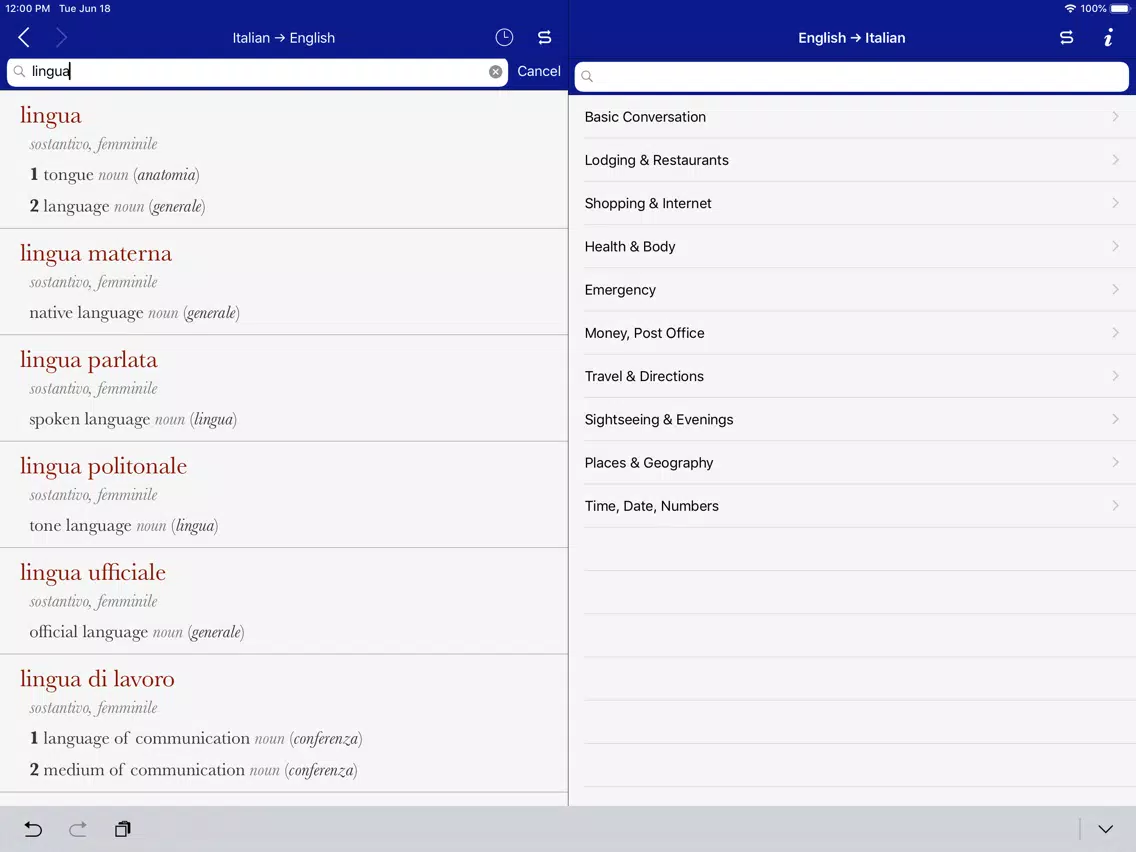Tap the Italian → English title
The image size is (1136, 852).
(x=283, y=38)
